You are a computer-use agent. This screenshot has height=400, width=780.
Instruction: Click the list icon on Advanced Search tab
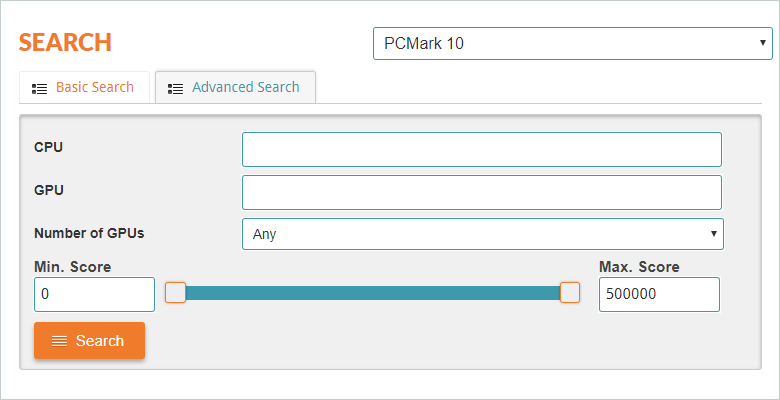176,88
